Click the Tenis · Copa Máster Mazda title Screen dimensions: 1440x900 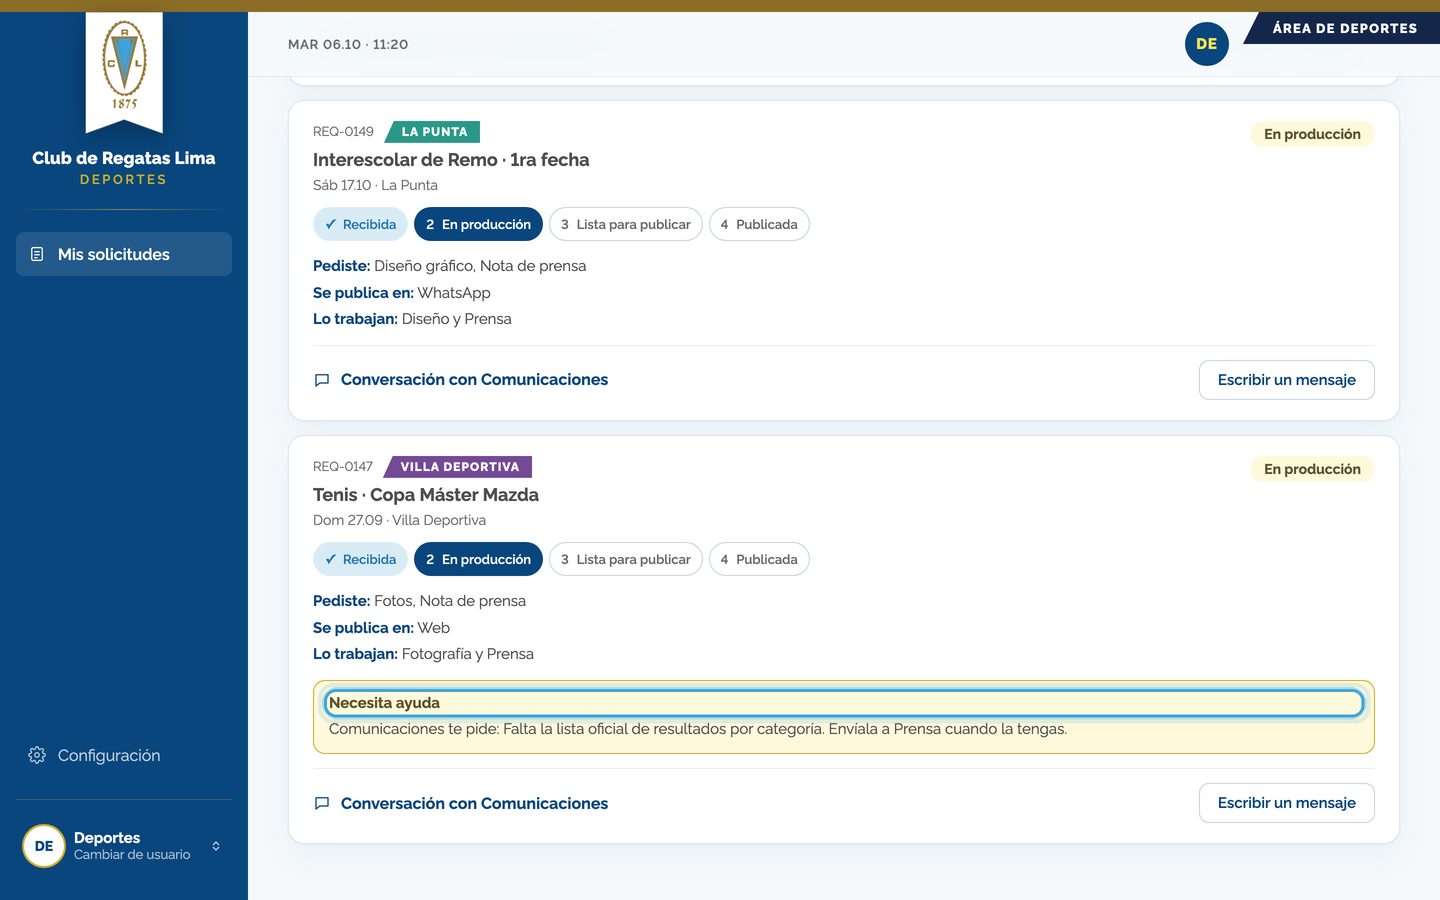(426, 495)
